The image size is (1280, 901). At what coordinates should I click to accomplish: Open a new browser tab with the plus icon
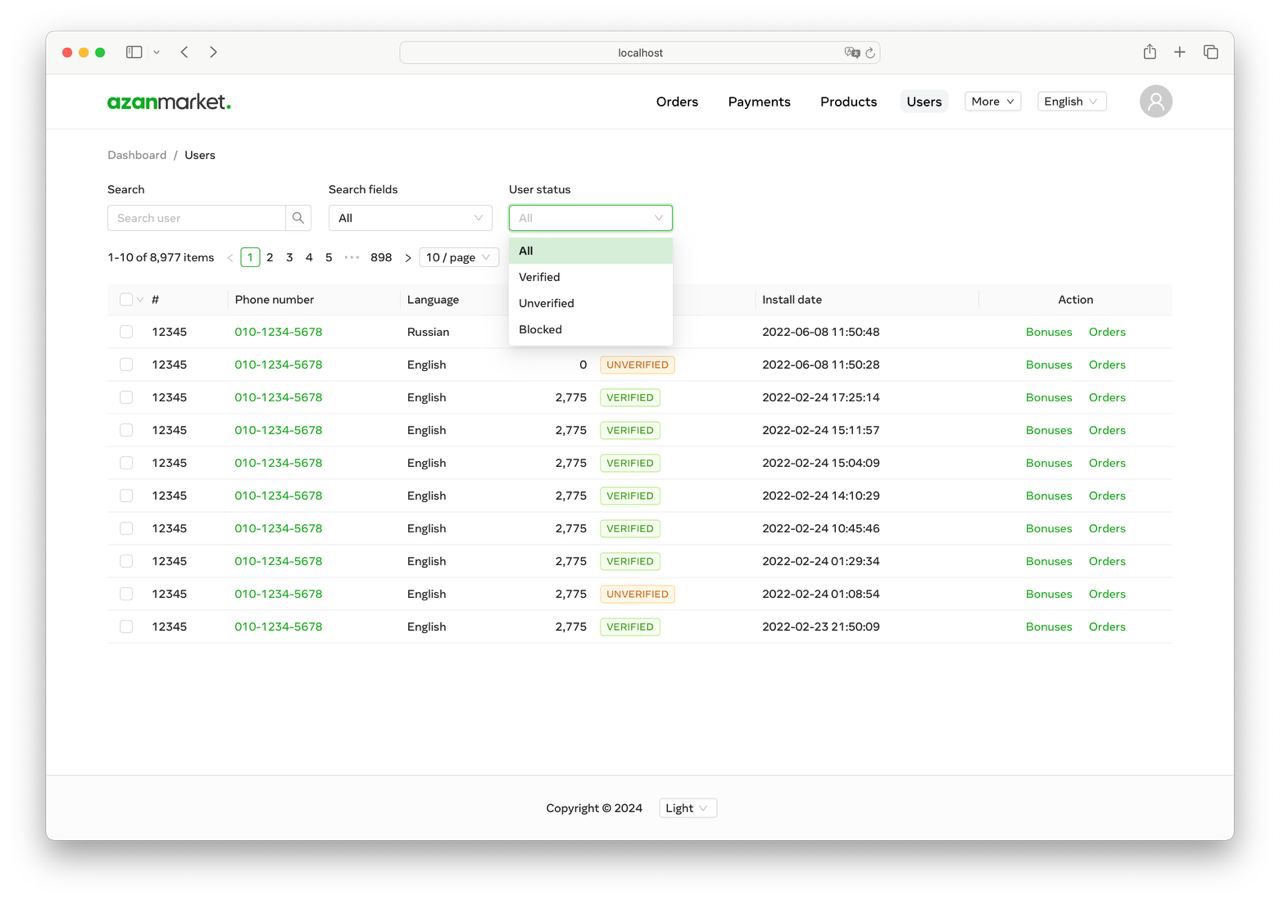[1179, 51]
